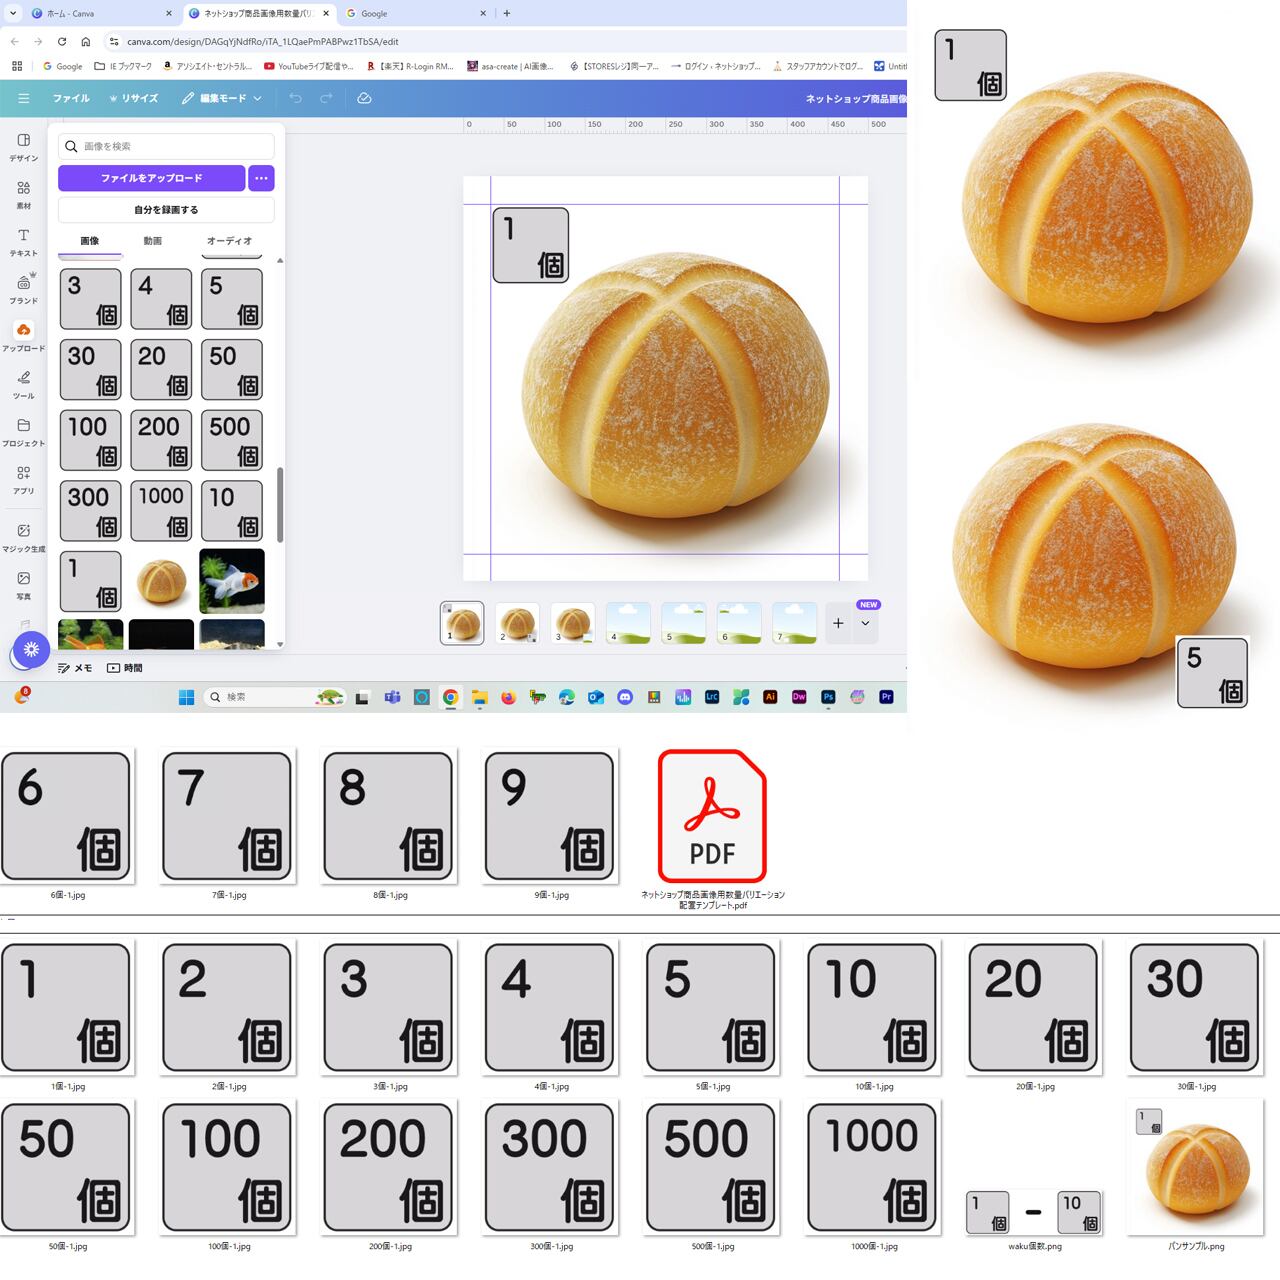The width and height of the screenshot is (1280, 1280).
Task: Switch to the Google browser tab
Action: 416,13
